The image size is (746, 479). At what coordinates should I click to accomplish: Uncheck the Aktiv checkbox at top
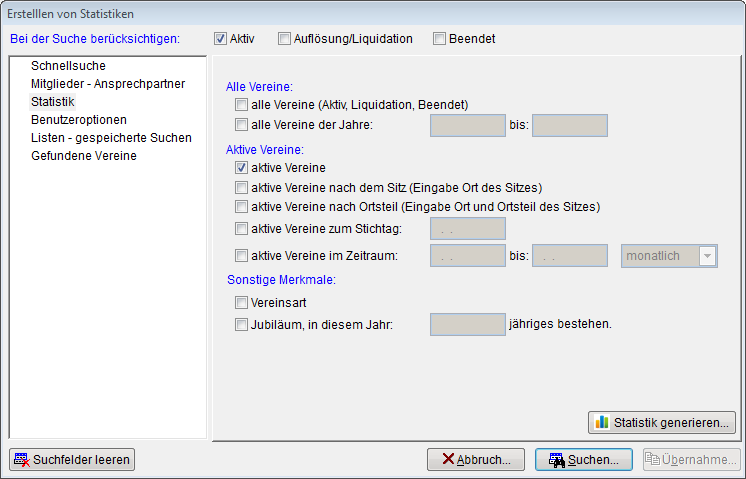pos(220,39)
